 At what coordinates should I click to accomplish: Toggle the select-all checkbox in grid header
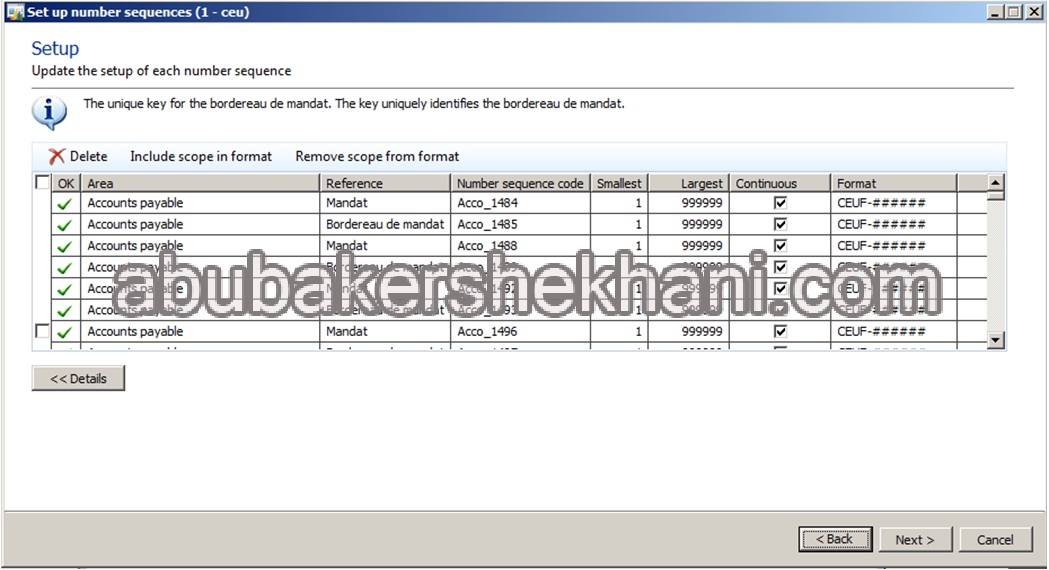42,183
